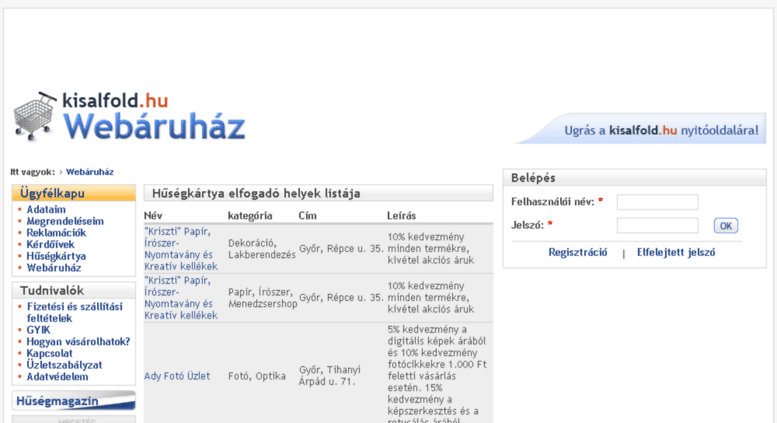777x423 pixels.
Task: Click the Belépés panel header
Action: [x=635, y=178]
